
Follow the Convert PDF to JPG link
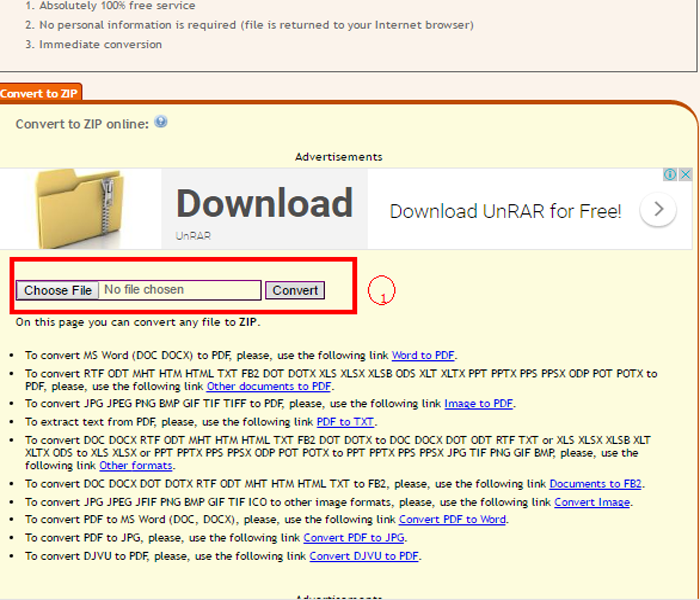pyautogui.click(x=354, y=538)
